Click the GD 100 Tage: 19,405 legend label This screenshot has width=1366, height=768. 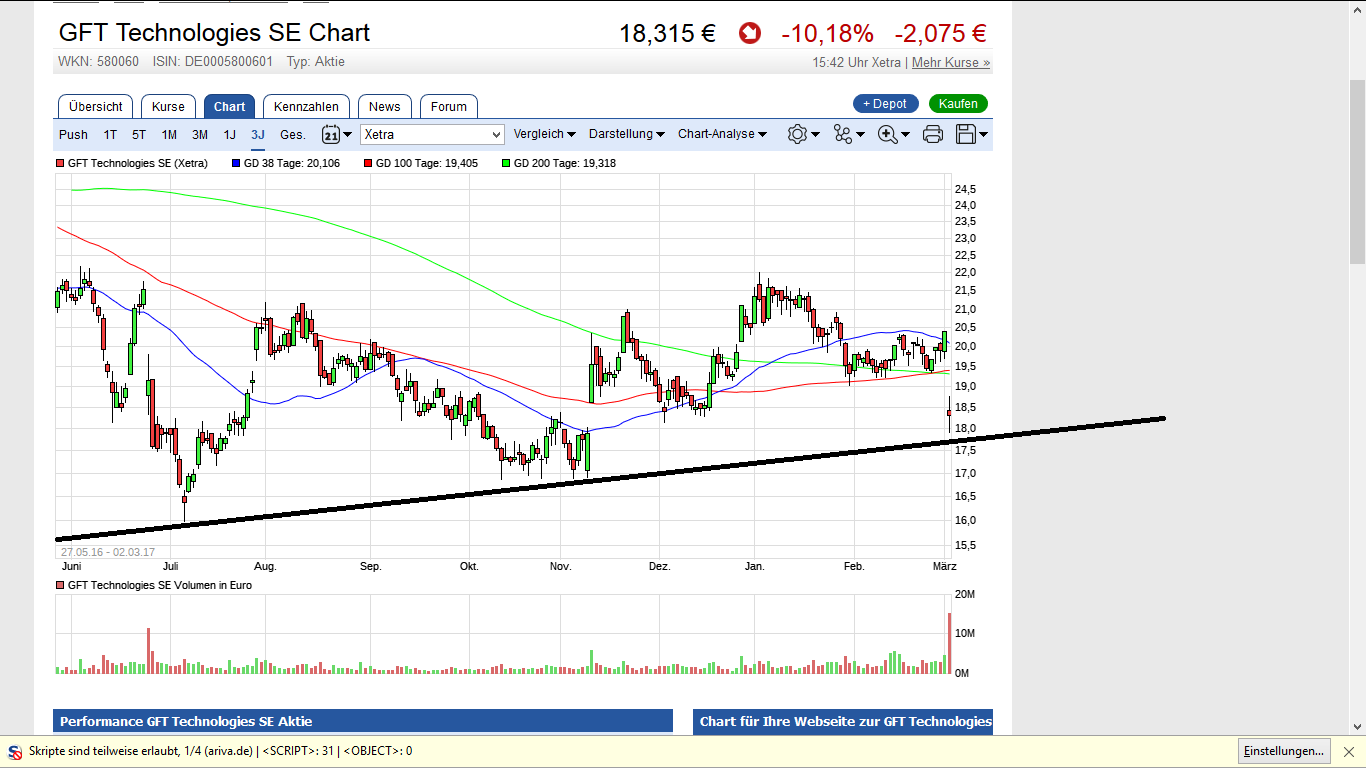click(427, 163)
